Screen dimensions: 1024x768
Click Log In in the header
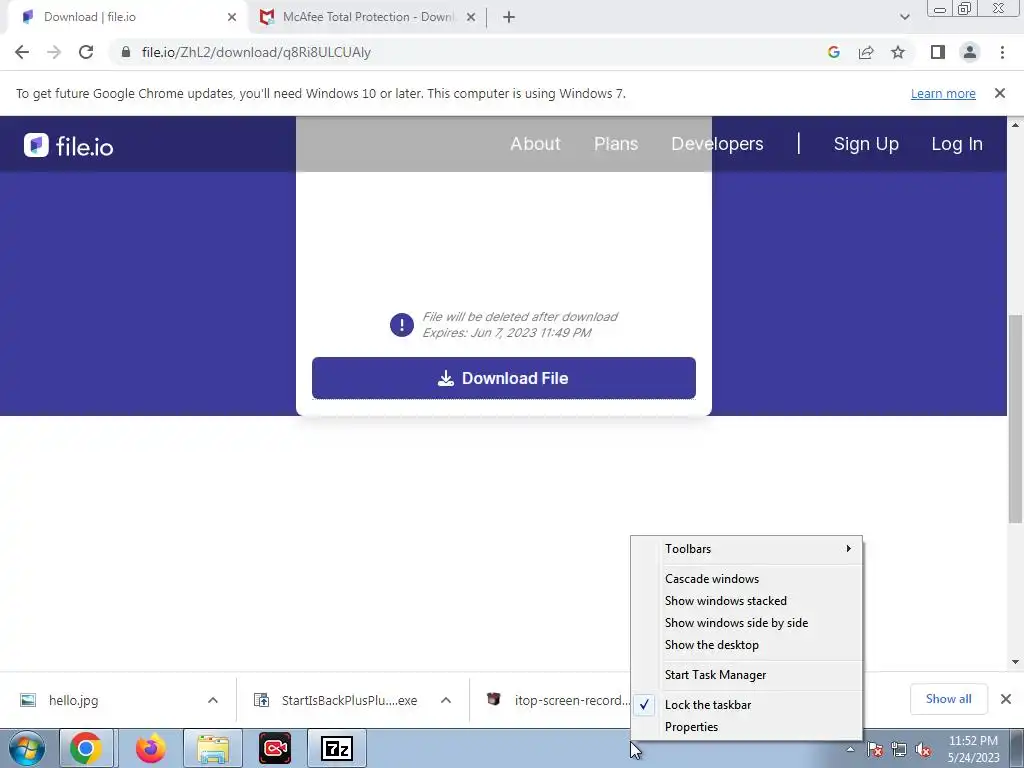957,144
